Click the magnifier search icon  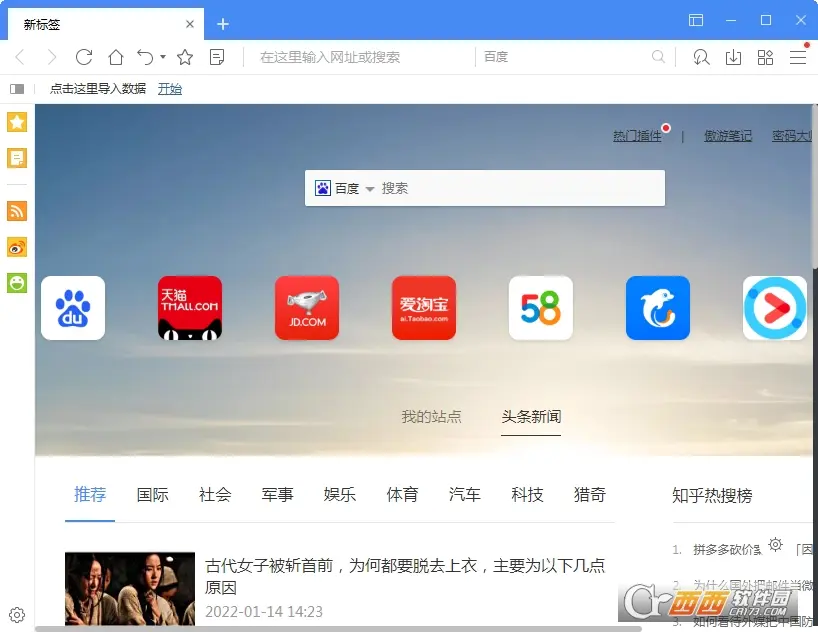coord(658,56)
